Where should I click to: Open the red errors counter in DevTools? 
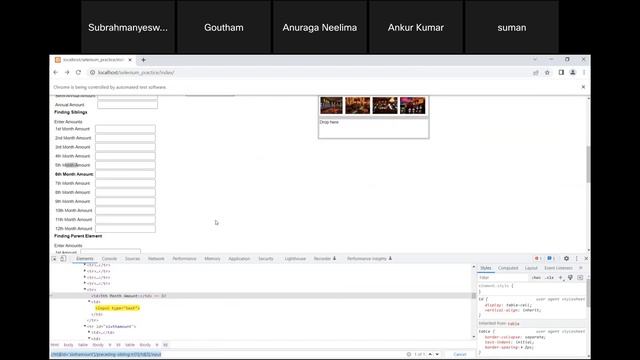click(538, 258)
